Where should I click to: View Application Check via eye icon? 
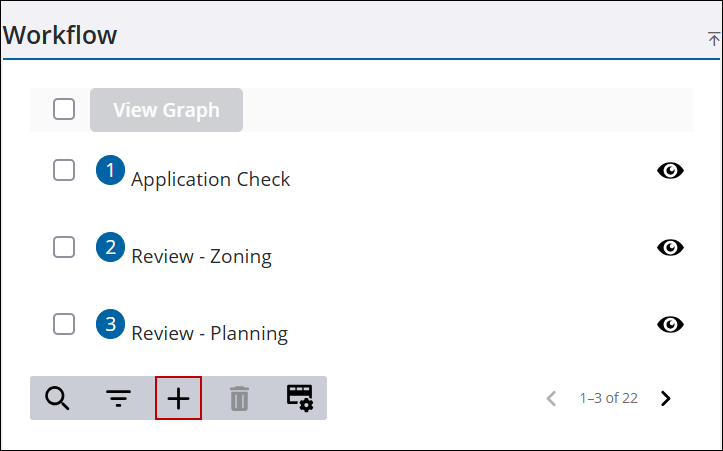[x=670, y=171]
